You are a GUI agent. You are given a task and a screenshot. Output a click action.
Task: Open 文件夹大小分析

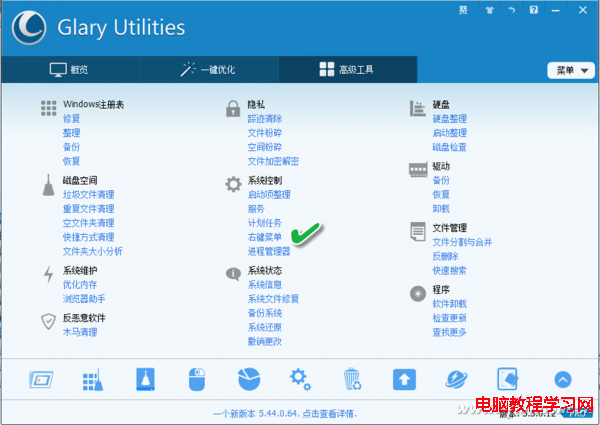93,251
